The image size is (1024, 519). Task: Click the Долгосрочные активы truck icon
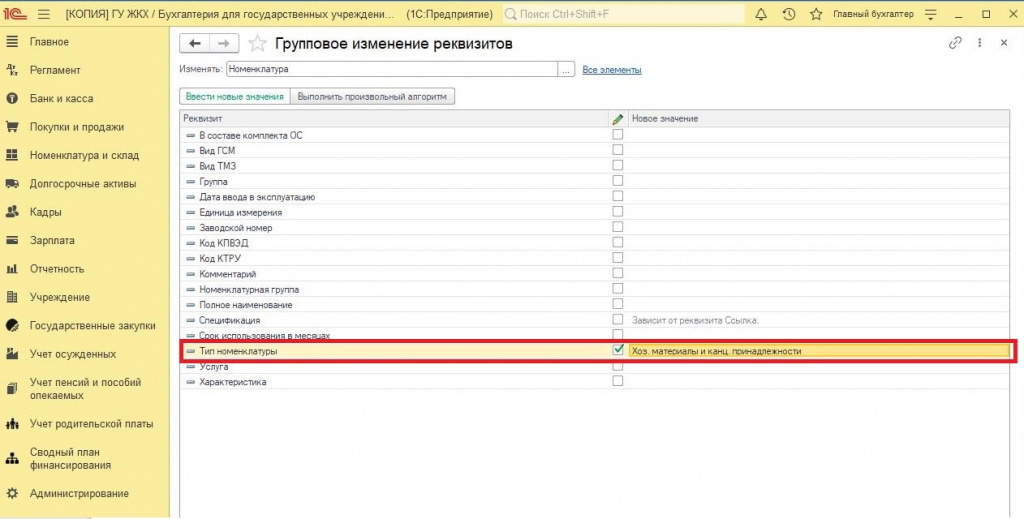(12, 183)
